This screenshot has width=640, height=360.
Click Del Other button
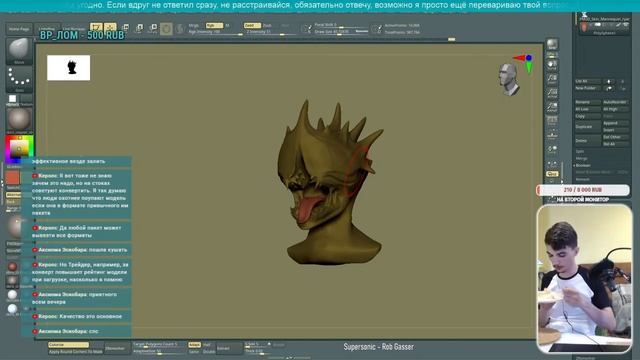[x=616, y=137]
